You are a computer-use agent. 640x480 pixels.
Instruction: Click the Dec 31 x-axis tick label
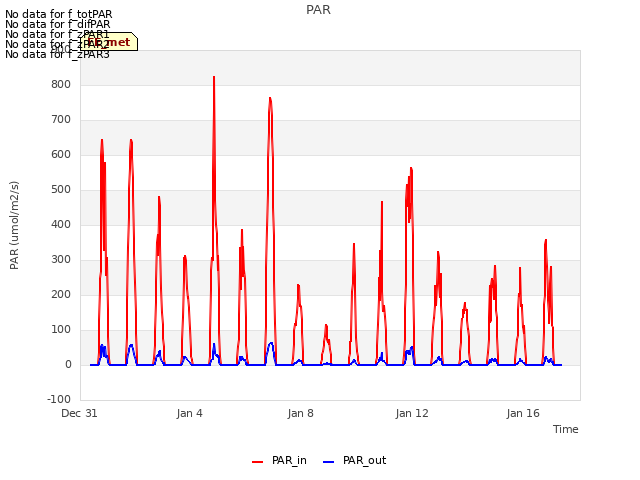pyautogui.click(x=79, y=413)
